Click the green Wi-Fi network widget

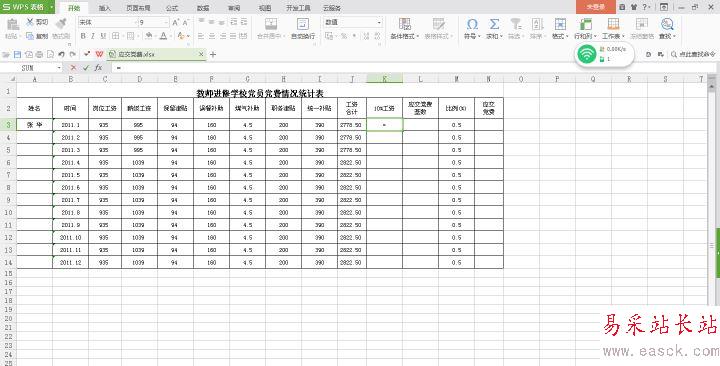[586, 55]
